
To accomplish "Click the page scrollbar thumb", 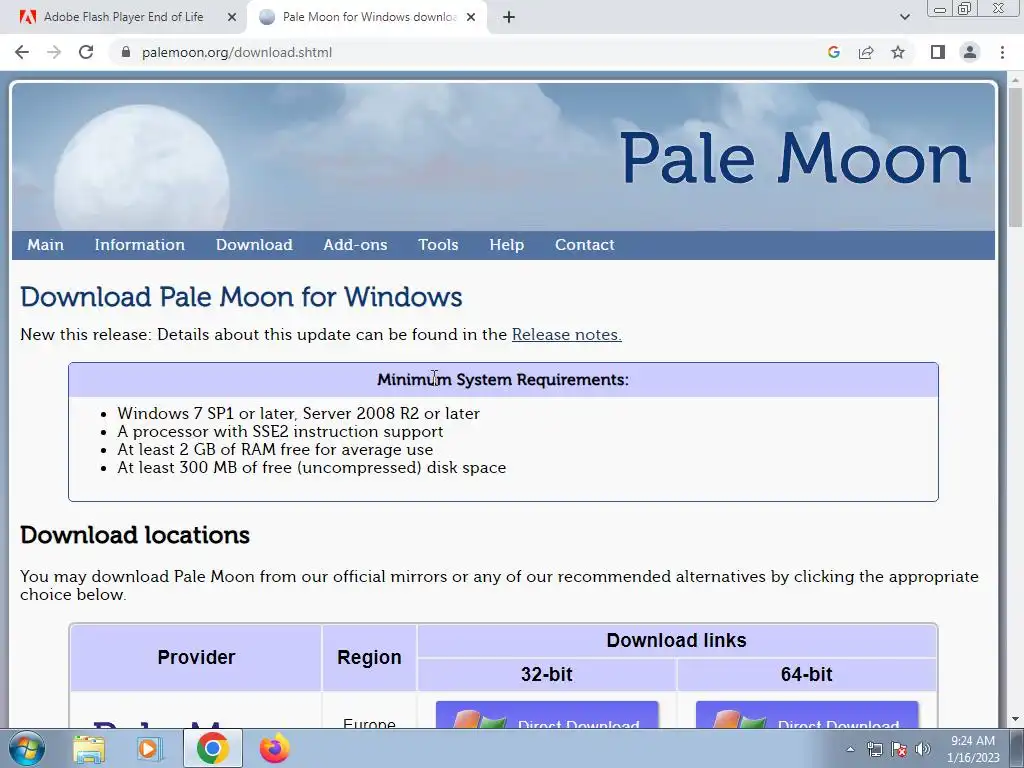I will [1015, 157].
